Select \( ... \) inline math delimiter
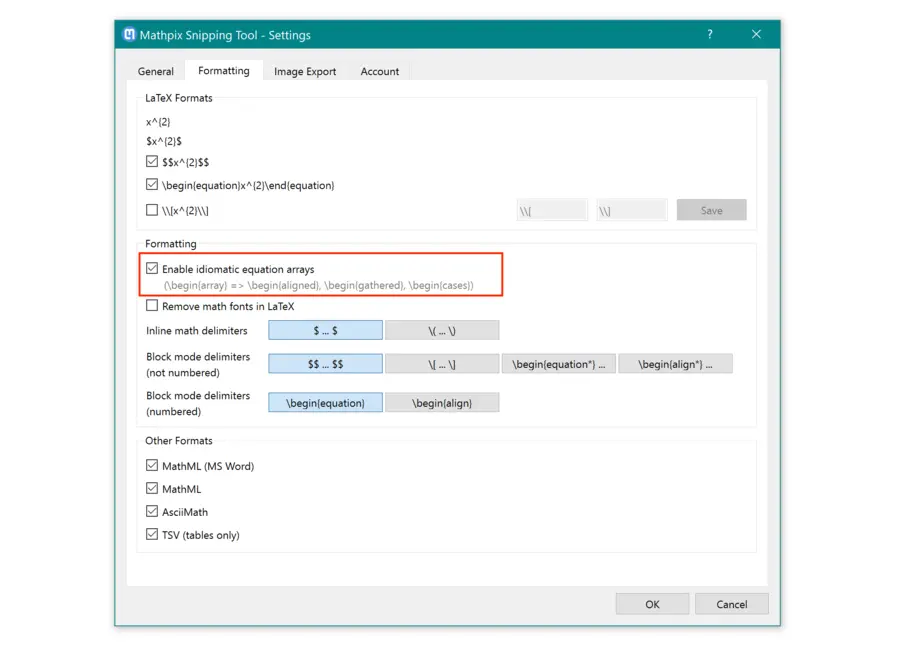Viewport: 900px width, 651px height. click(442, 330)
